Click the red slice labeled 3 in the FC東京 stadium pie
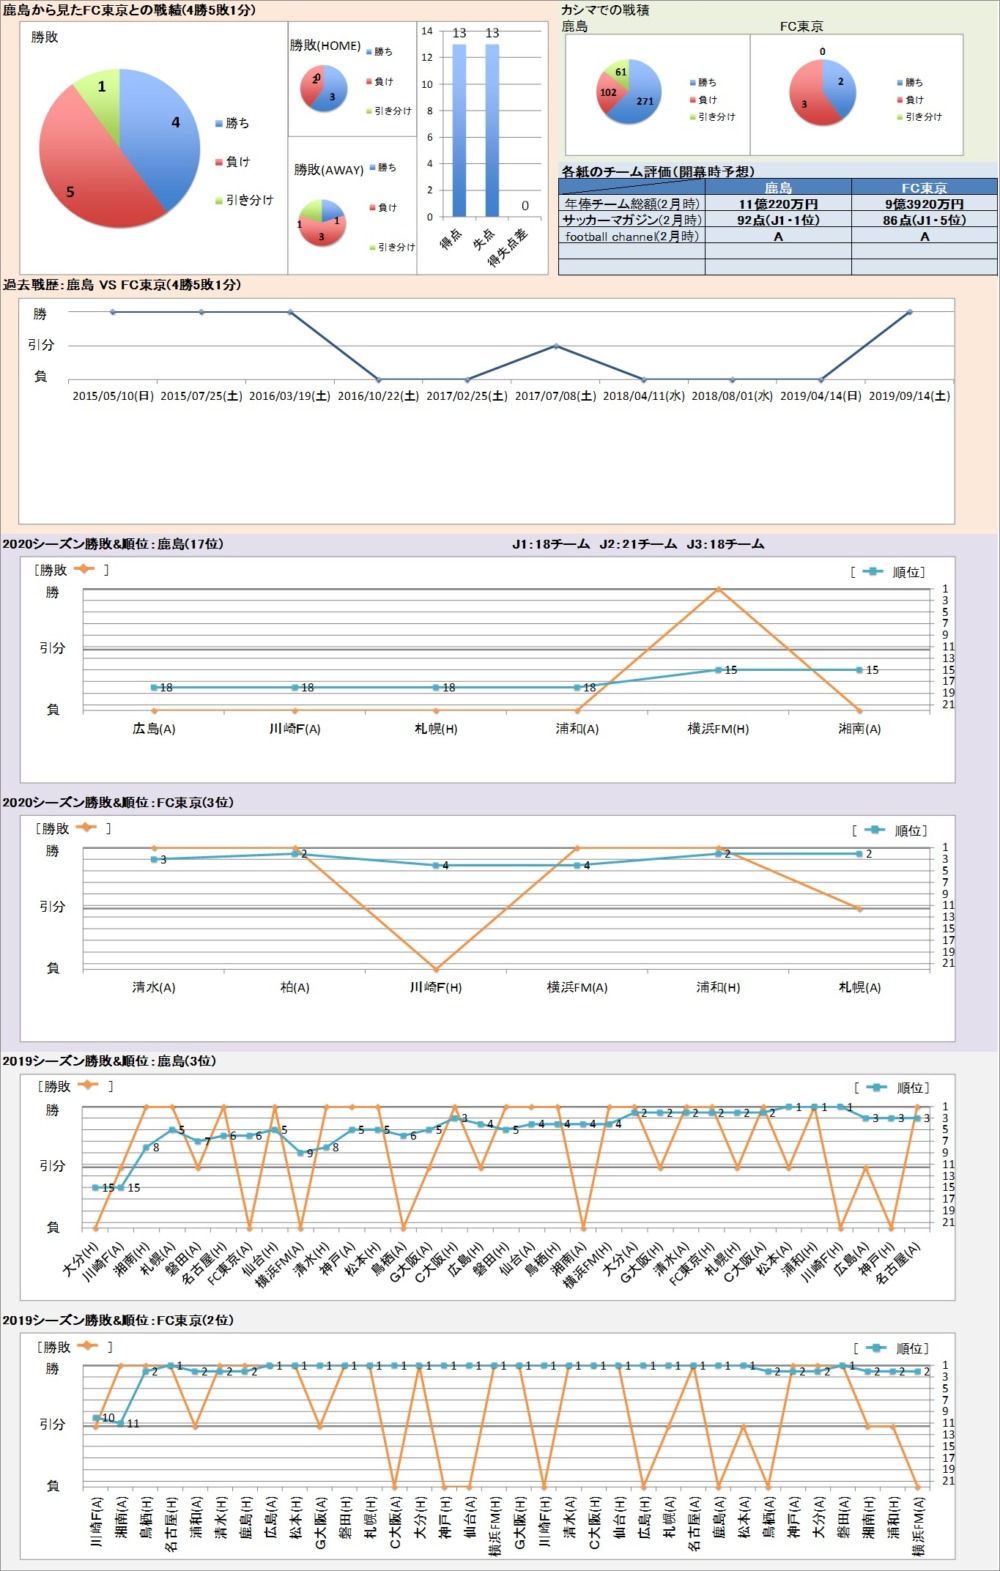Screen dimensions: 1000x1571 [x=808, y=105]
